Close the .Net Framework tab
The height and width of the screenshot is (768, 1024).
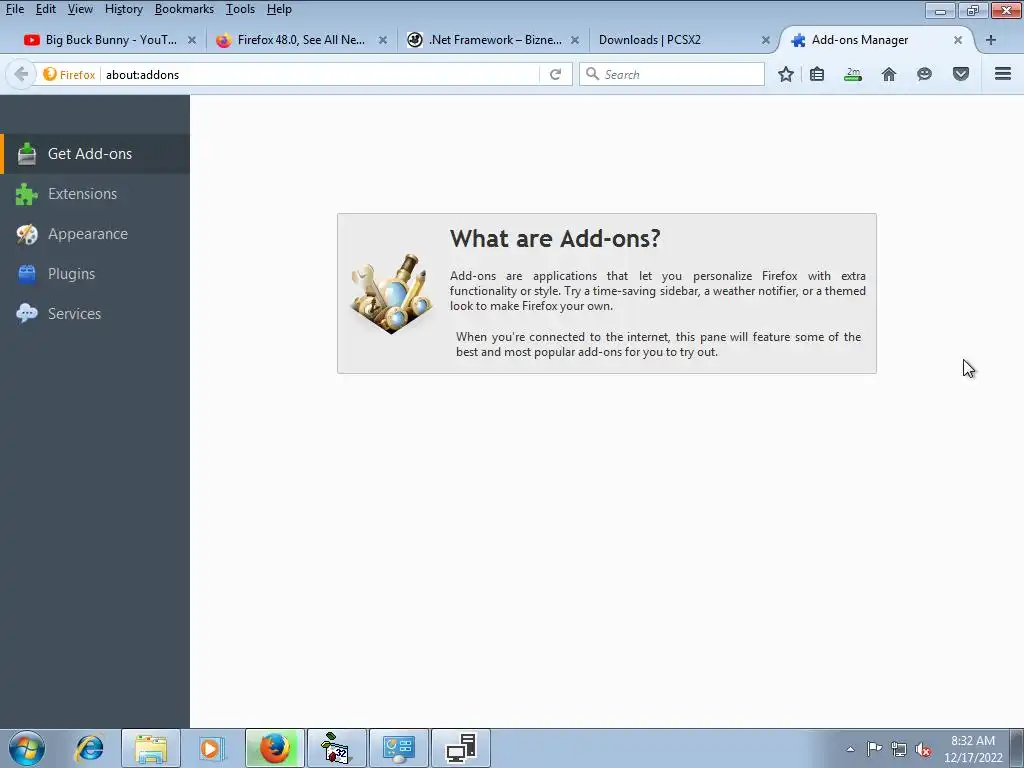[575, 40]
